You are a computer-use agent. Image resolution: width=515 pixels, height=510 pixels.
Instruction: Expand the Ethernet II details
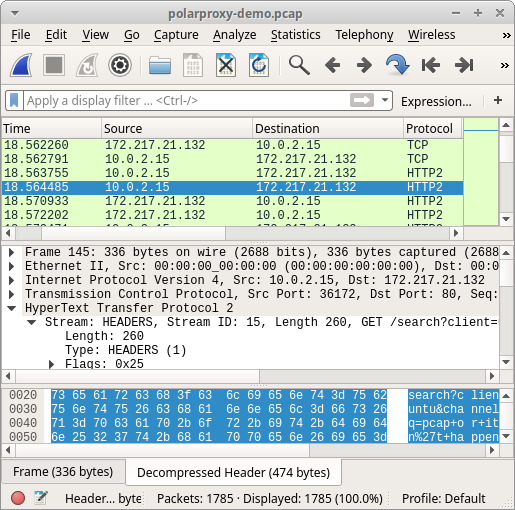[x=11, y=266]
